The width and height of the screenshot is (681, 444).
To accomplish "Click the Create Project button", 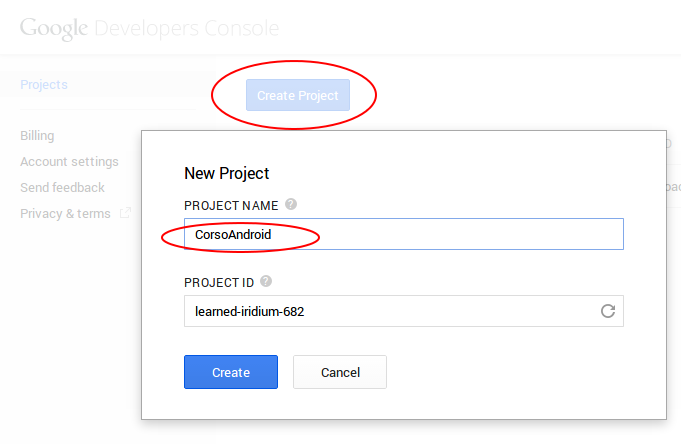I will 298,95.
